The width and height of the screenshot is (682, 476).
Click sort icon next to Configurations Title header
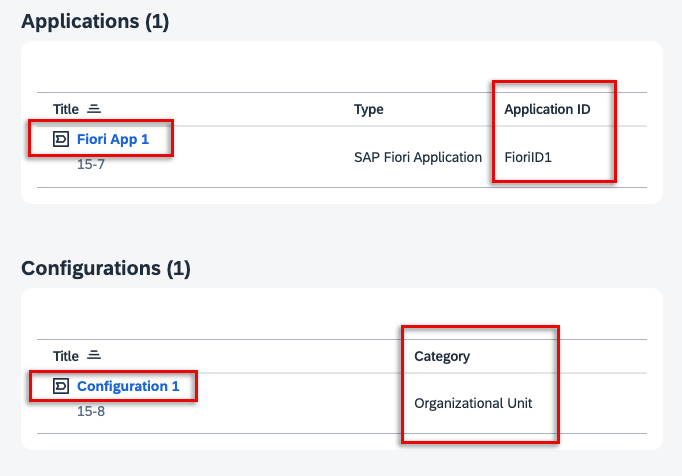click(93, 355)
